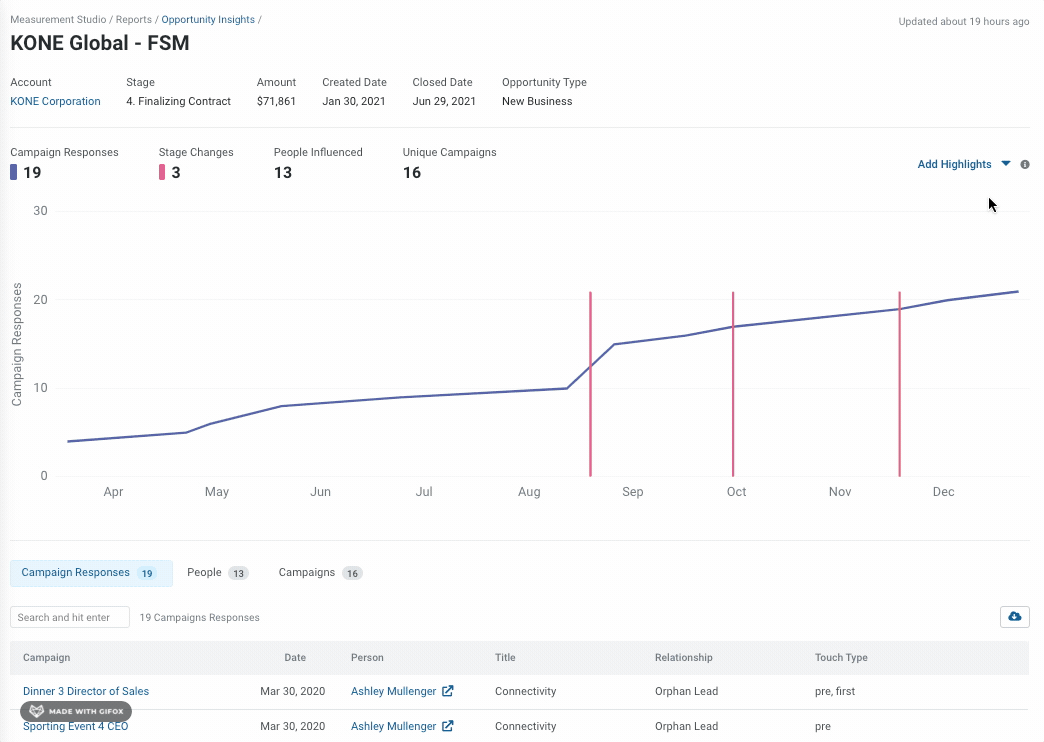1044x742 pixels.
Task: Click the Date column header
Action: (295, 657)
